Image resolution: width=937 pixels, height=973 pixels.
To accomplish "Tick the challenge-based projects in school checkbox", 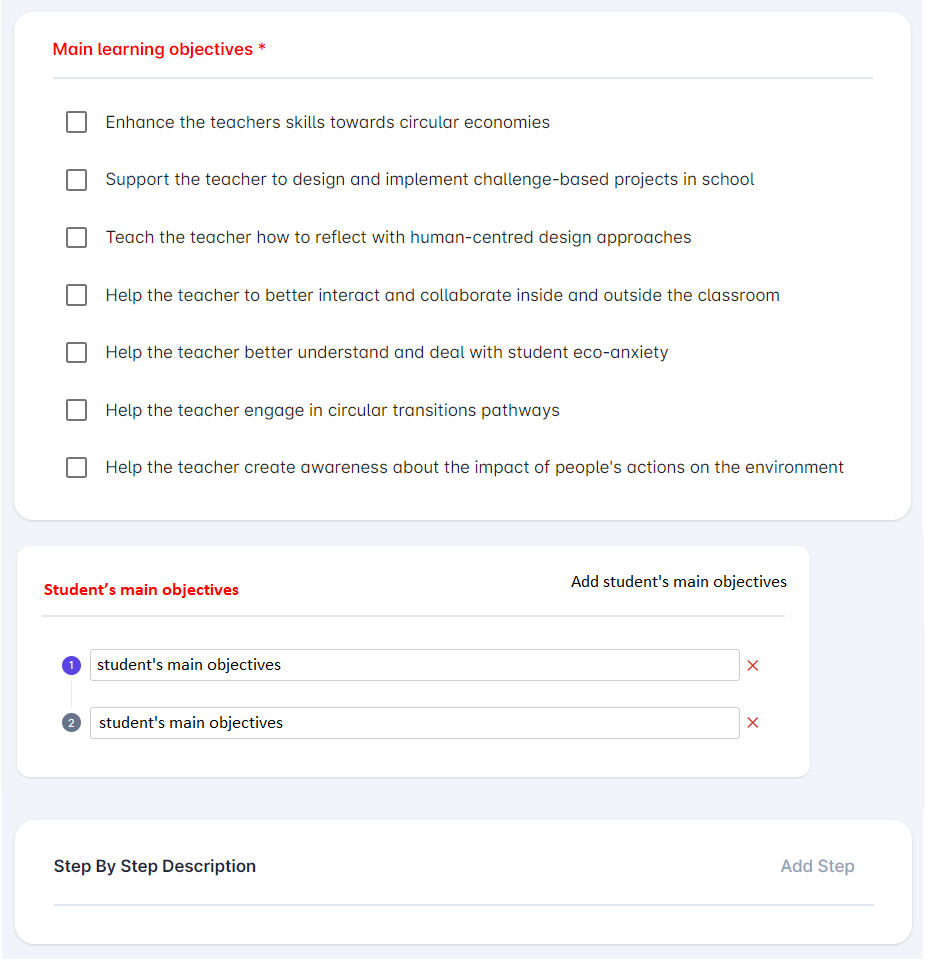I will 77,180.
